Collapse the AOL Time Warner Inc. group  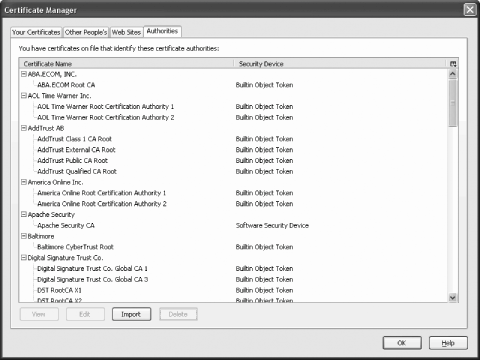[x=24, y=96]
